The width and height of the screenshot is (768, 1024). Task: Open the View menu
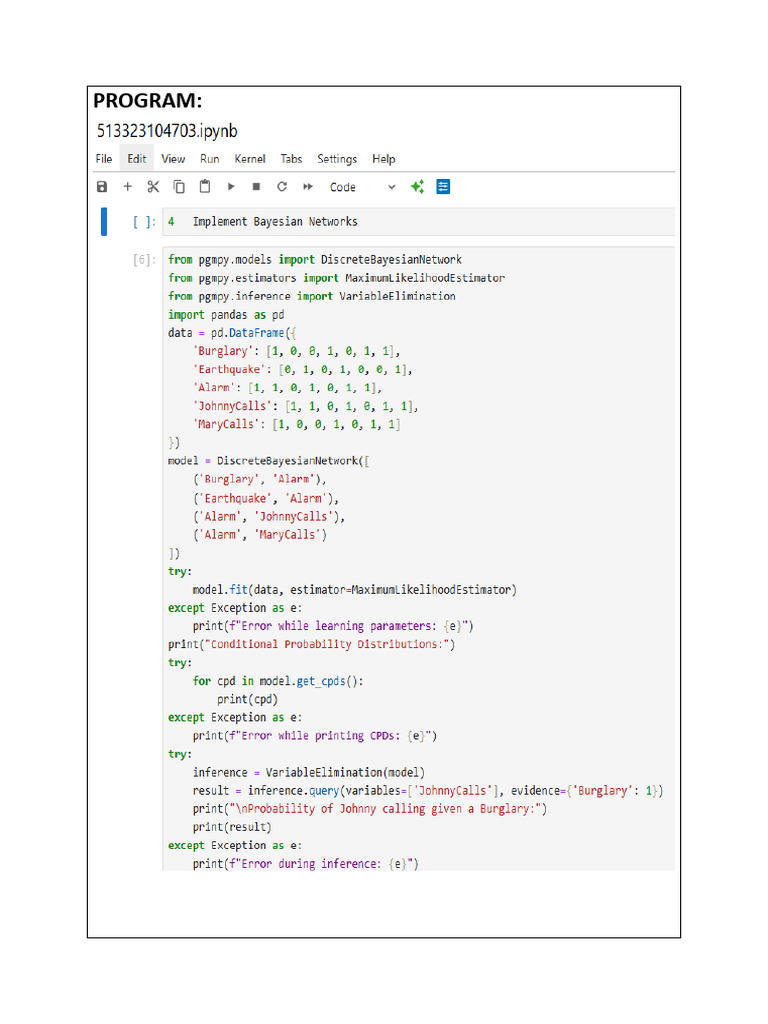point(173,159)
